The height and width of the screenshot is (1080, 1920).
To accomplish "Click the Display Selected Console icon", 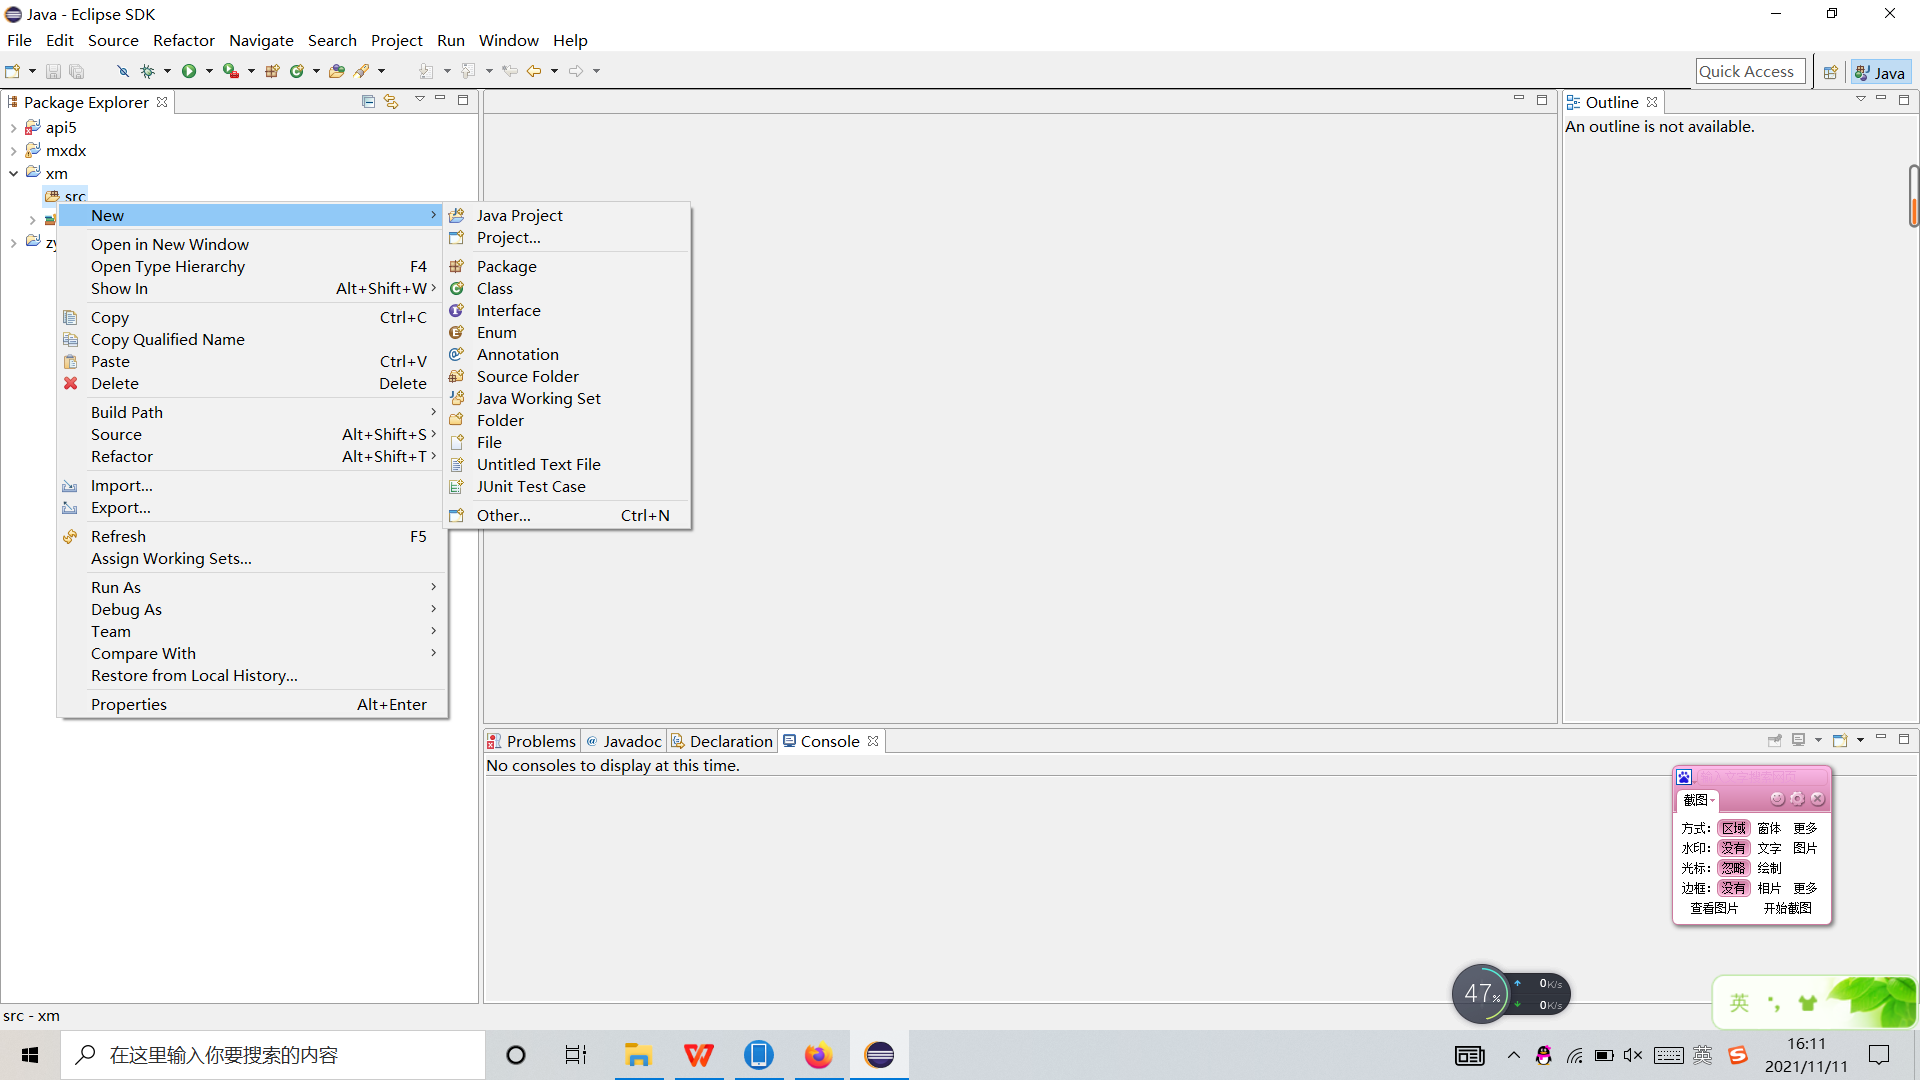I will point(1799,740).
